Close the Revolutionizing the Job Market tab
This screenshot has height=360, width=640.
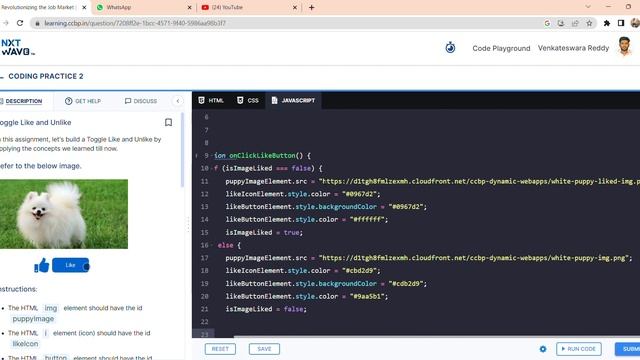tap(84, 7)
